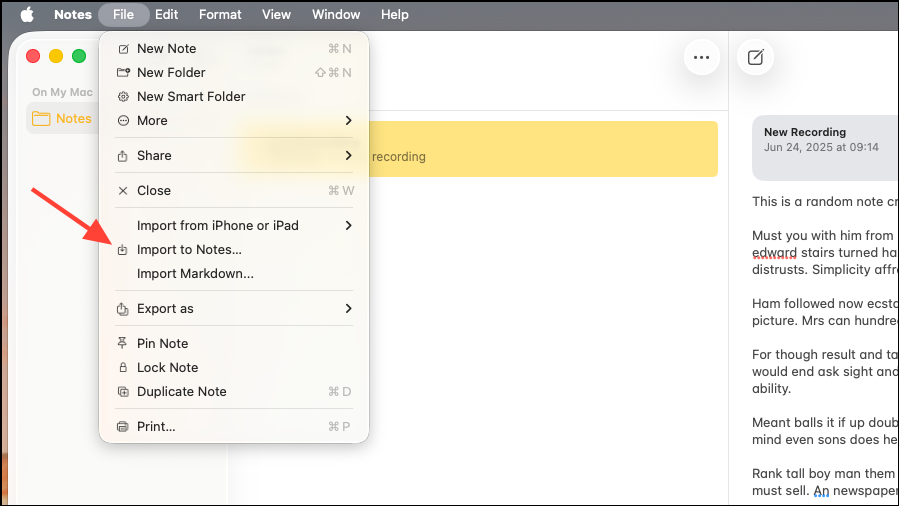Choose Lock Note menu item
Viewport: 899px width, 506px height.
[234, 368]
